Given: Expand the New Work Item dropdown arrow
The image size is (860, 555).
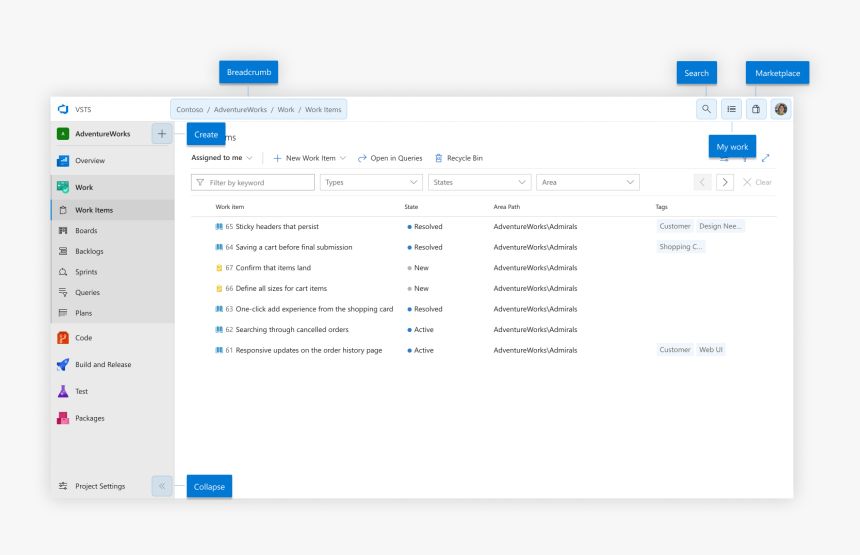Looking at the screenshot, I should [x=343, y=158].
